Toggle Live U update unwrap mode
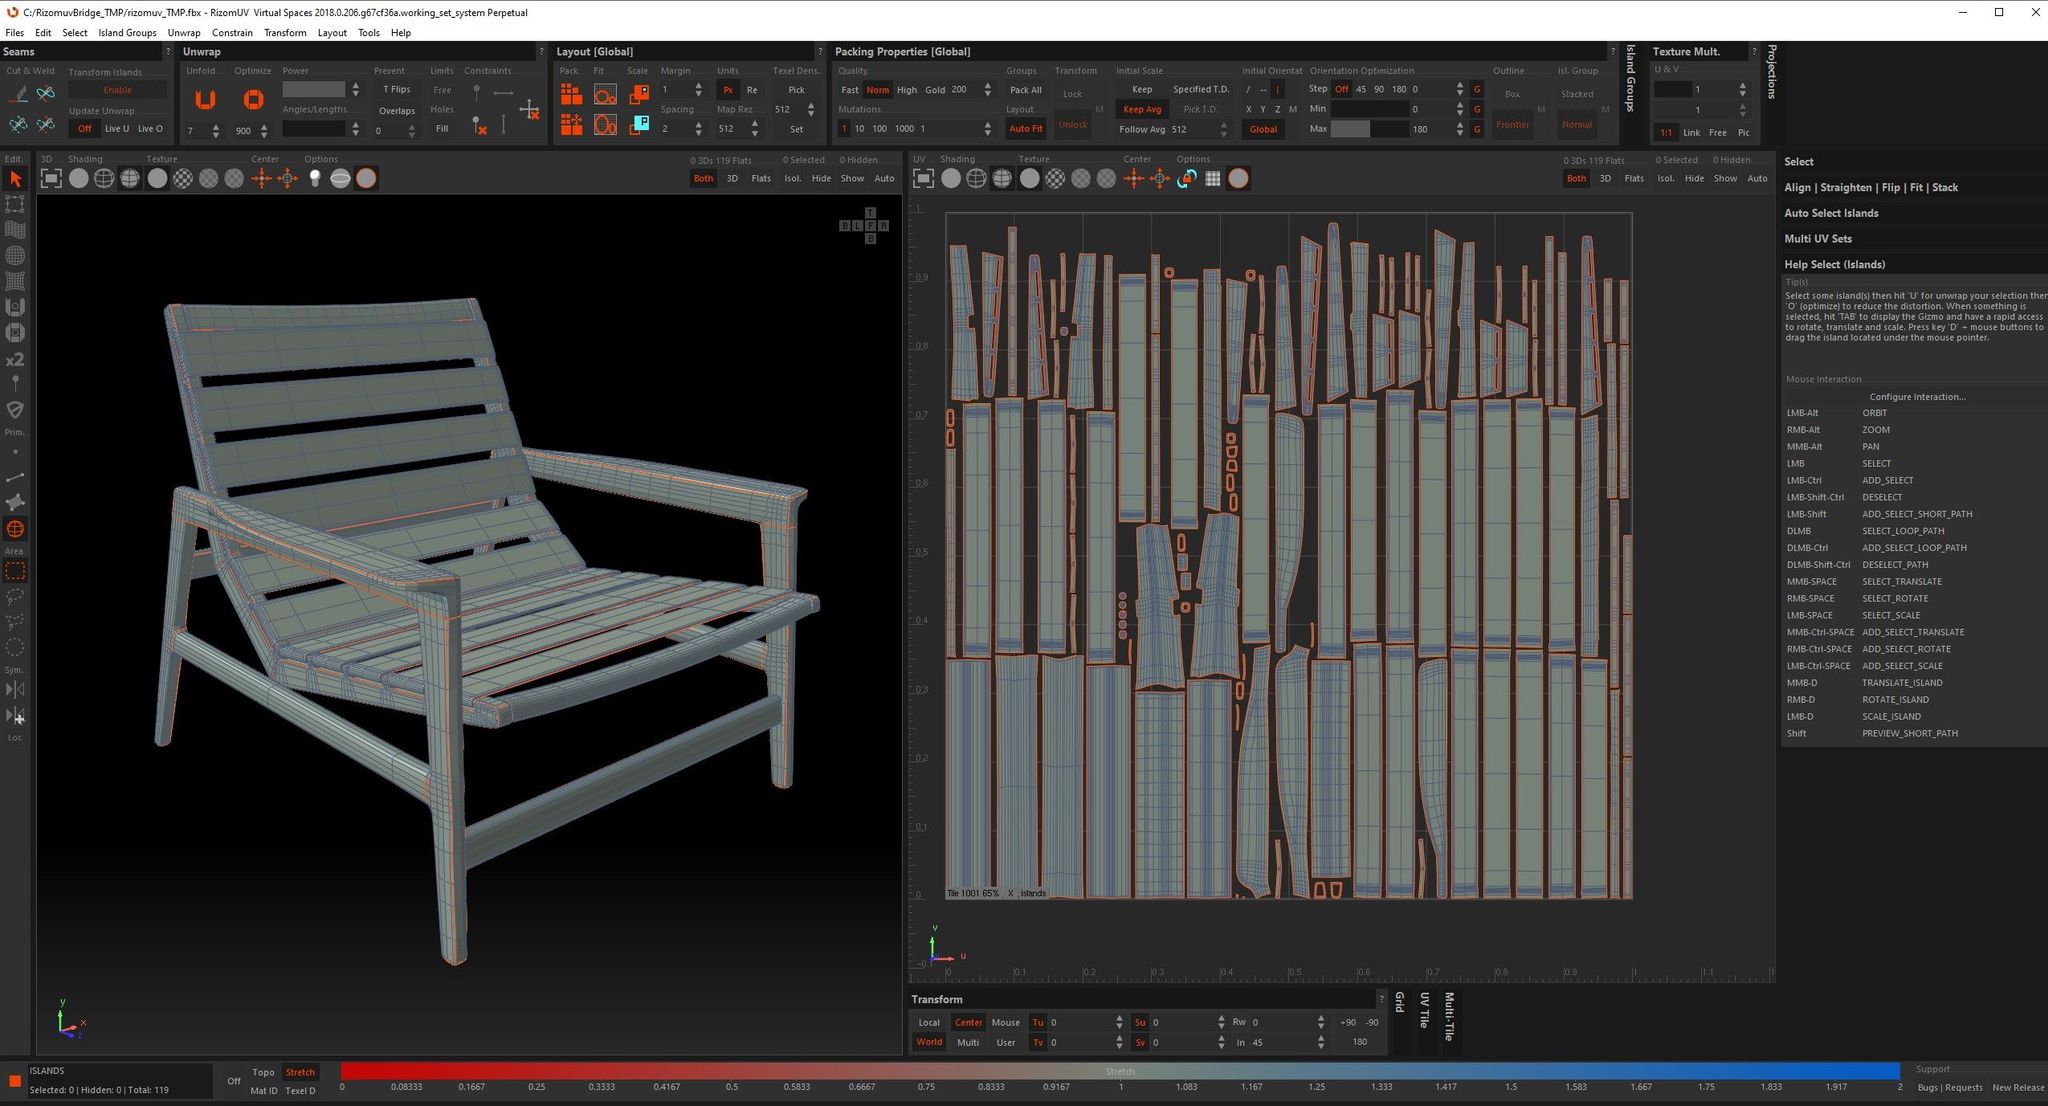 (x=117, y=129)
